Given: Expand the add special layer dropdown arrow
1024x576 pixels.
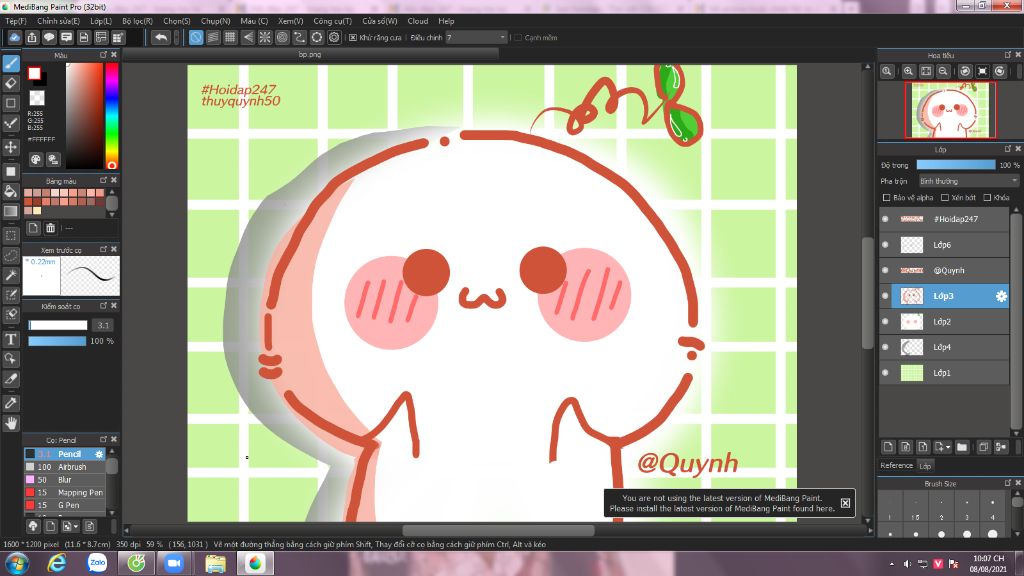Looking at the screenshot, I should tap(948, 448).
